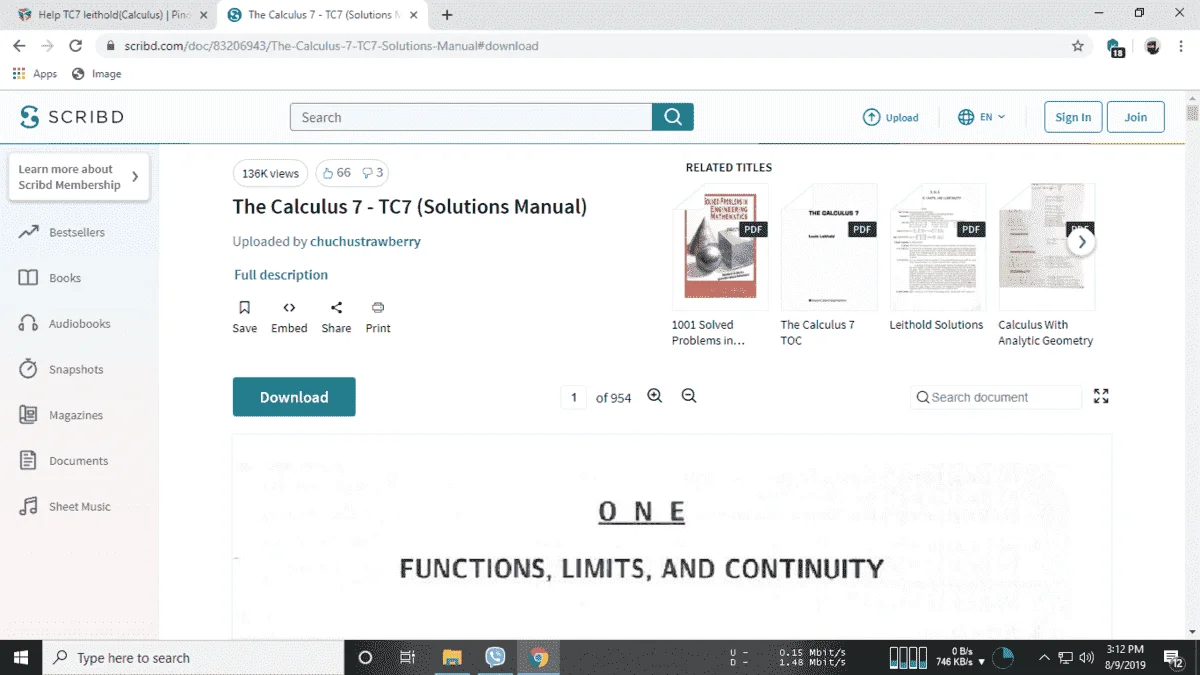
Task: Click into the main Scribd Search field
Action: [471, 117]
